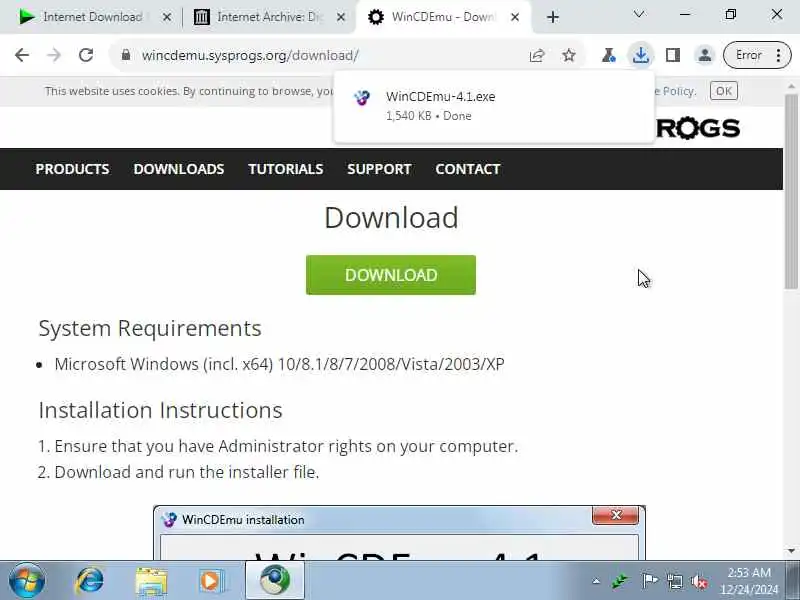800x600 pixels.
Task: Open Action Center flag icon
Action: tap(649, 581)
